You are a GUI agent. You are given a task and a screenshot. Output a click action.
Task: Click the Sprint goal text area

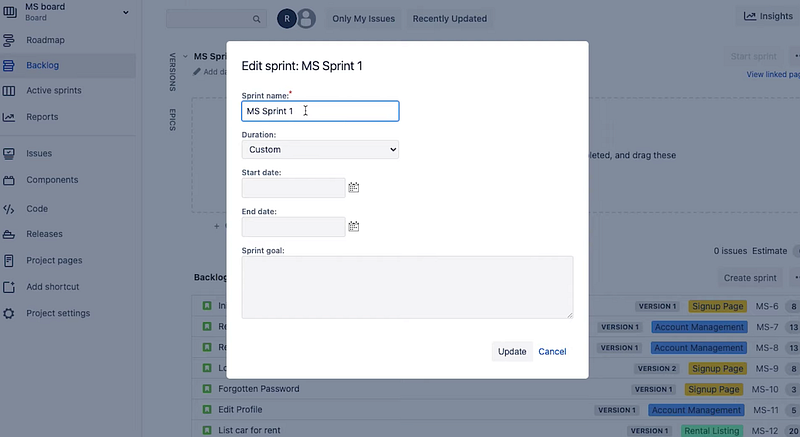(407, 288)
